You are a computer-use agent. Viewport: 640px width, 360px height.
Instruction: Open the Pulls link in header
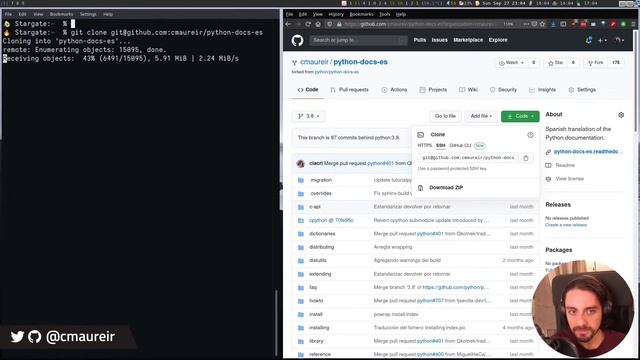coord(420,40)
